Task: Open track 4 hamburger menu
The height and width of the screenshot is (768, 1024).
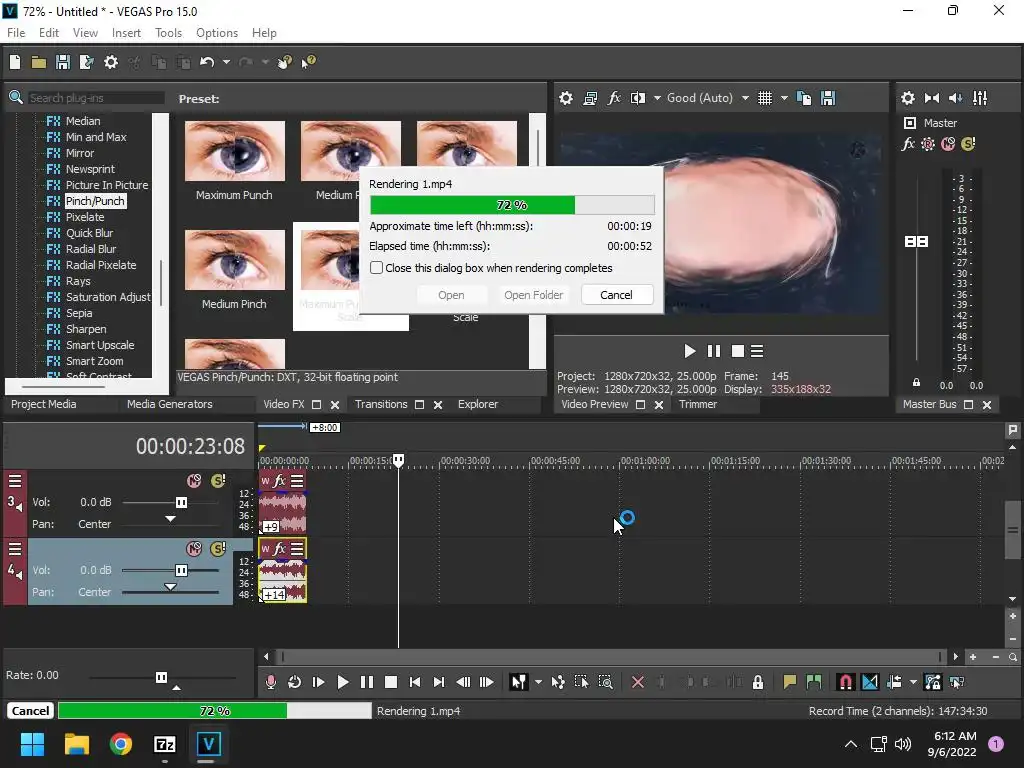Action: pyautogui.click(x=15, y=549)
